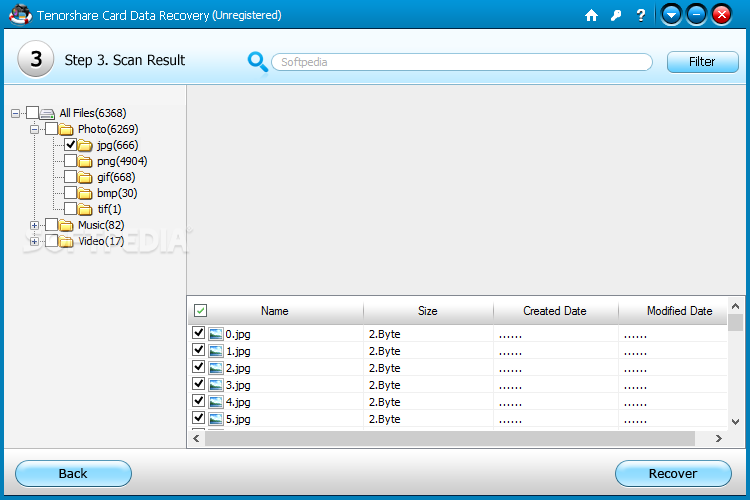Uncheck the 5.jpg file checkbox
The width and height of the screenshot is (750, 500).
[x=199, y=418]
